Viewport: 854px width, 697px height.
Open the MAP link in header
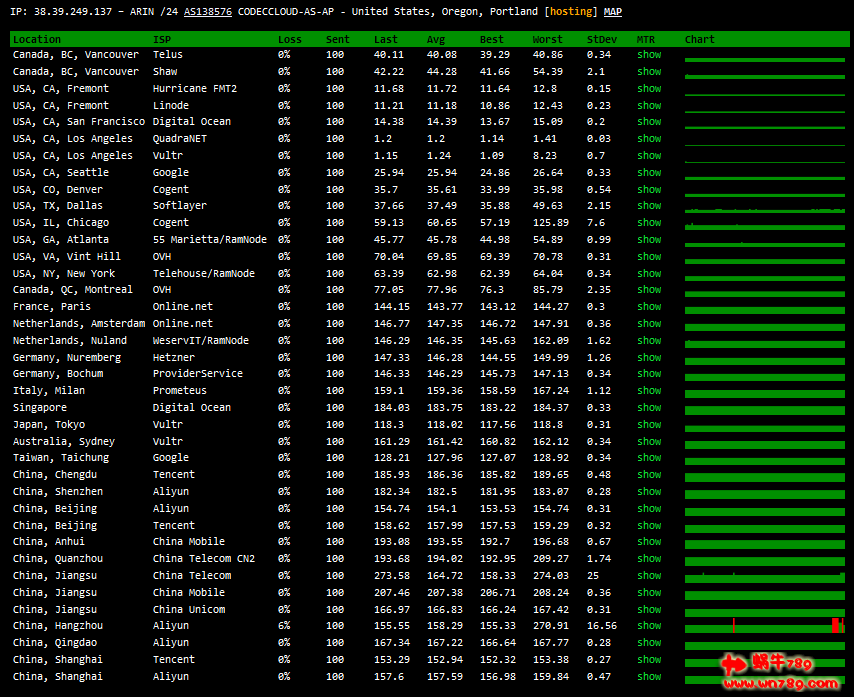[x=613, y=11]
